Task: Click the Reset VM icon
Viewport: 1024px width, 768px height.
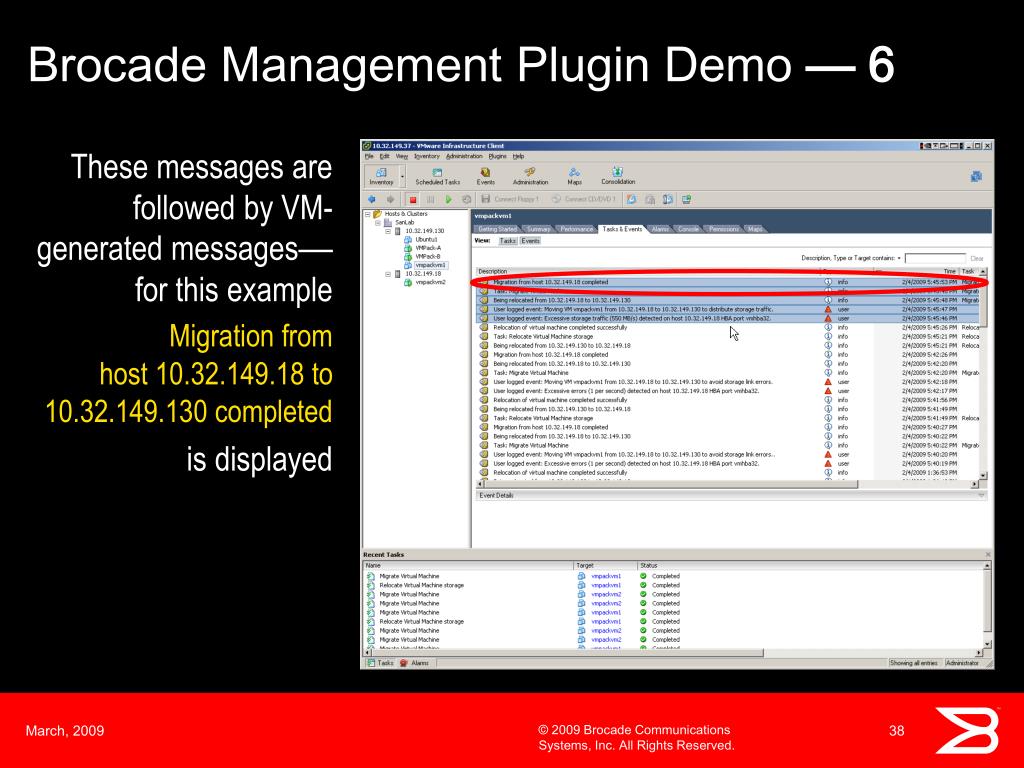Action: 466,199
